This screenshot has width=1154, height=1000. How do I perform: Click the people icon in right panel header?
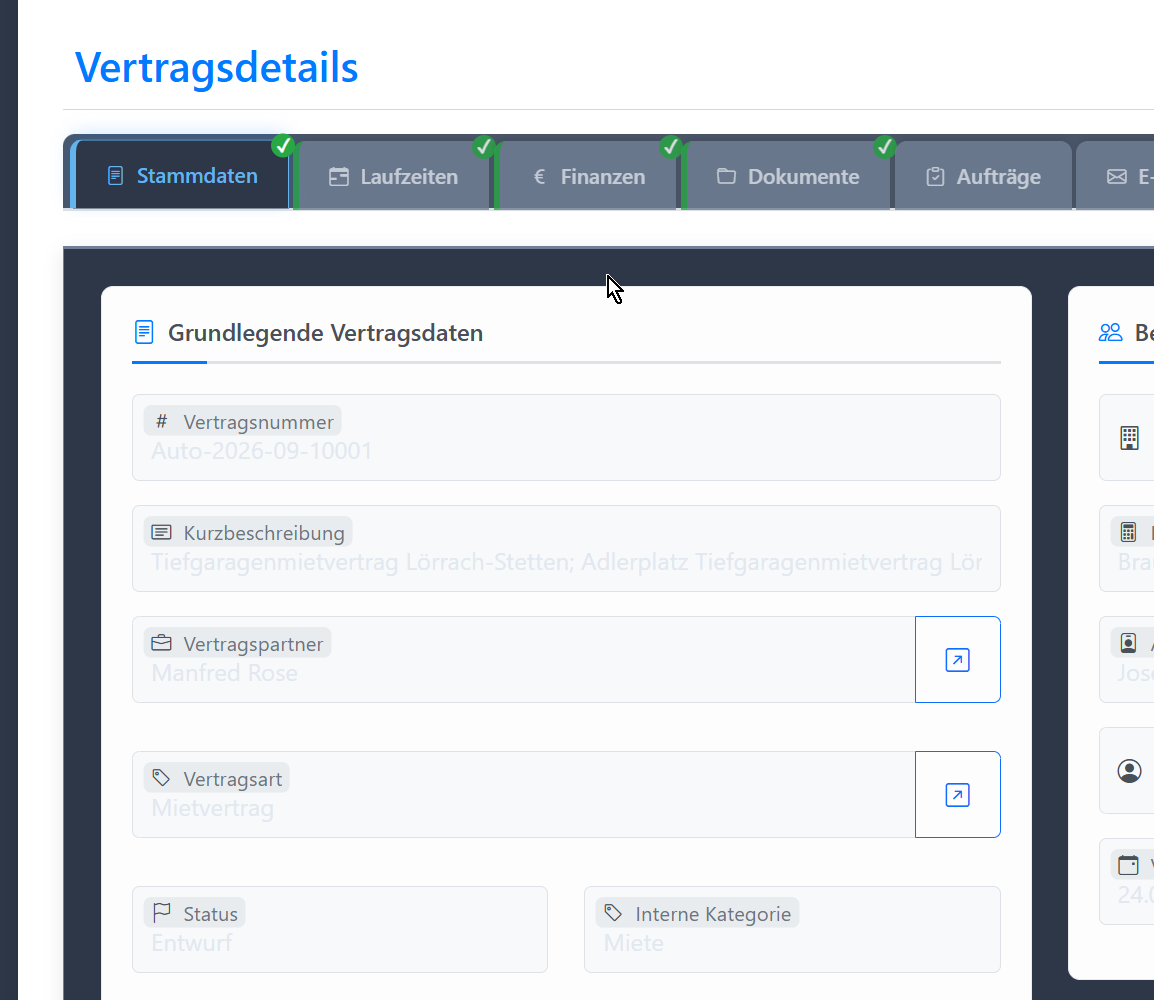[x=1111, y=333]
